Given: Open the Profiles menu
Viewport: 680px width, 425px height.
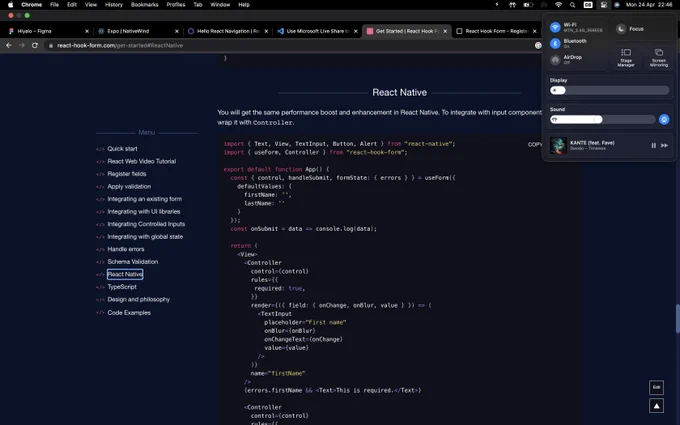Looking at the screenshot, I should [x=176, y=5].
